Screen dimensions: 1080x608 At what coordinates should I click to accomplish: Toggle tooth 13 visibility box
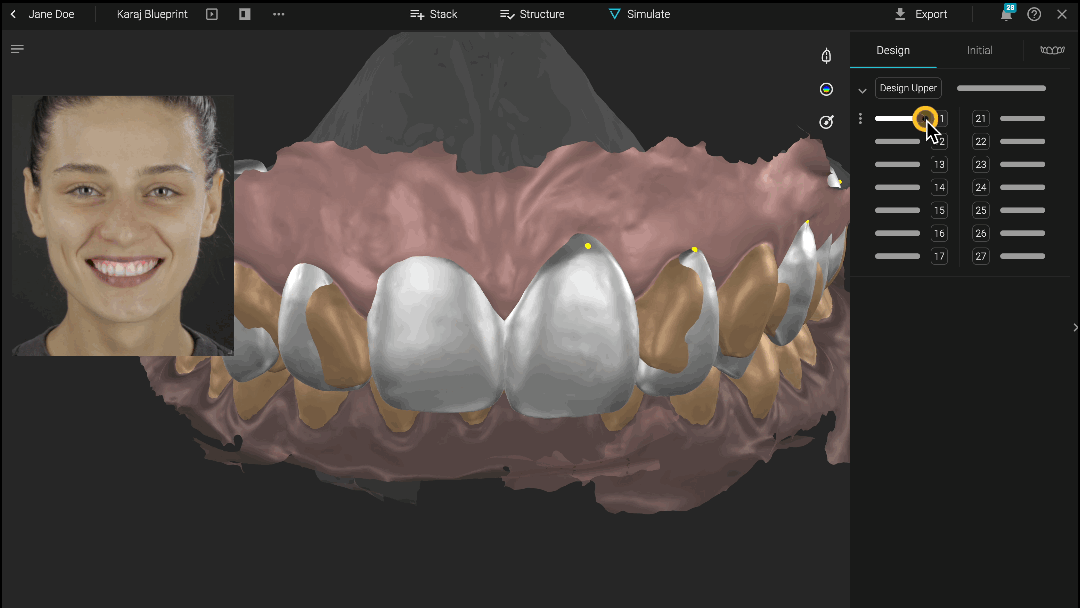tap(939, 164)
